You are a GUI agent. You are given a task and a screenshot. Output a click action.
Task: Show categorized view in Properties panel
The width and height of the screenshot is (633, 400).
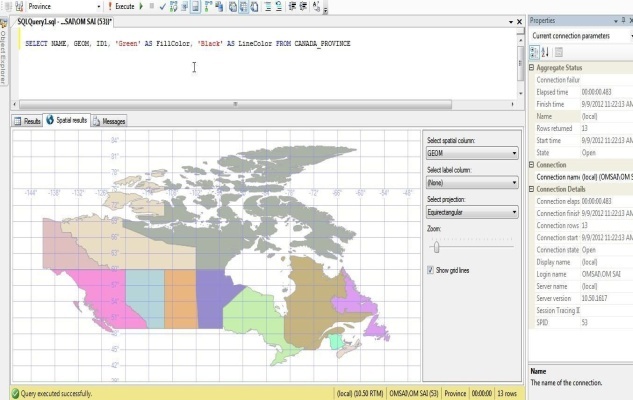[535, 52]
